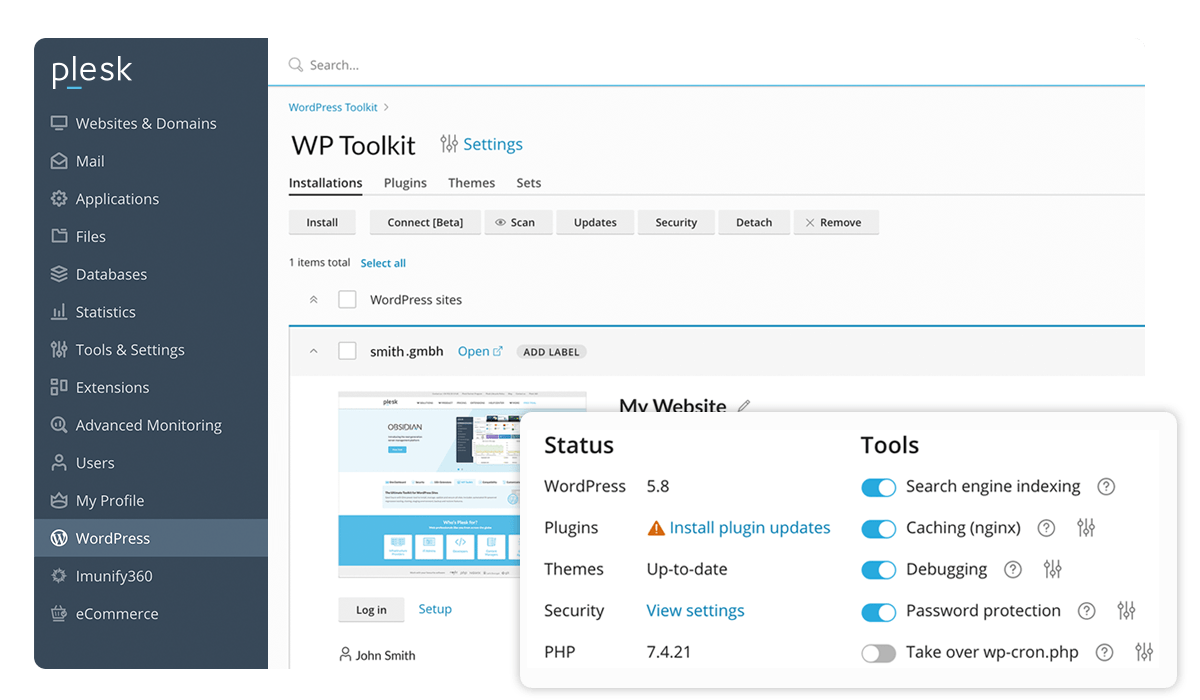Disable the Search engine indexing toggle

[878, 487]
